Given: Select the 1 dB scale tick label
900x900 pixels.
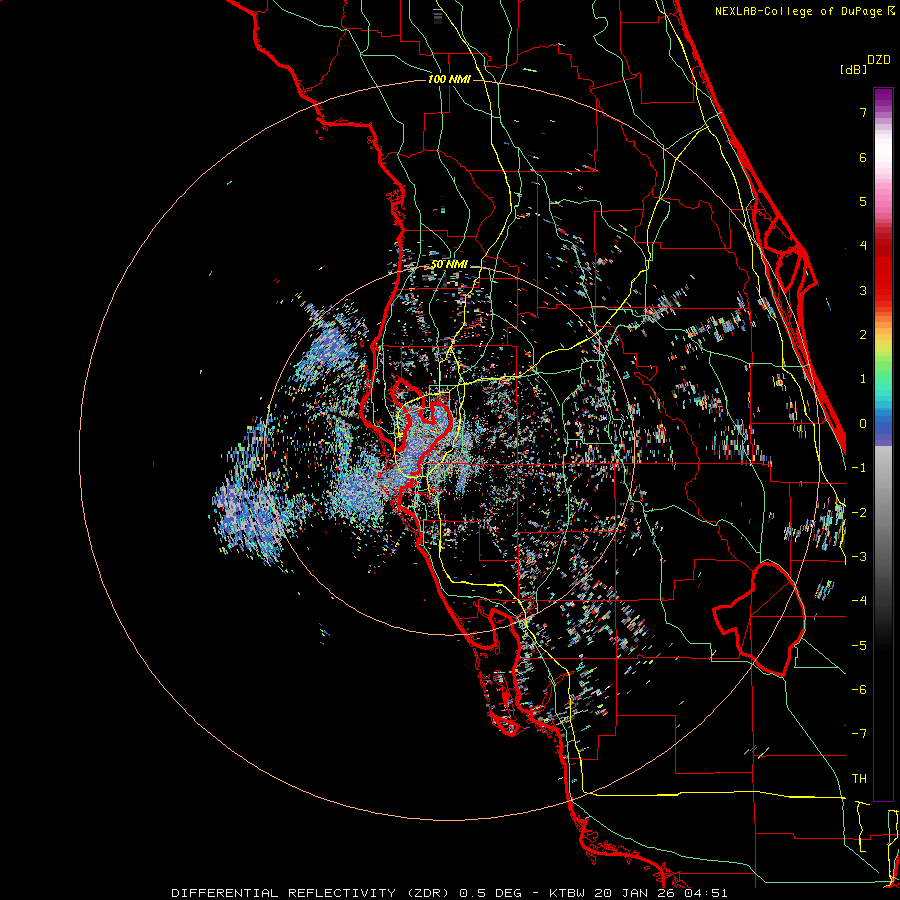Looking at the screenshot, I should pos(863,379).
